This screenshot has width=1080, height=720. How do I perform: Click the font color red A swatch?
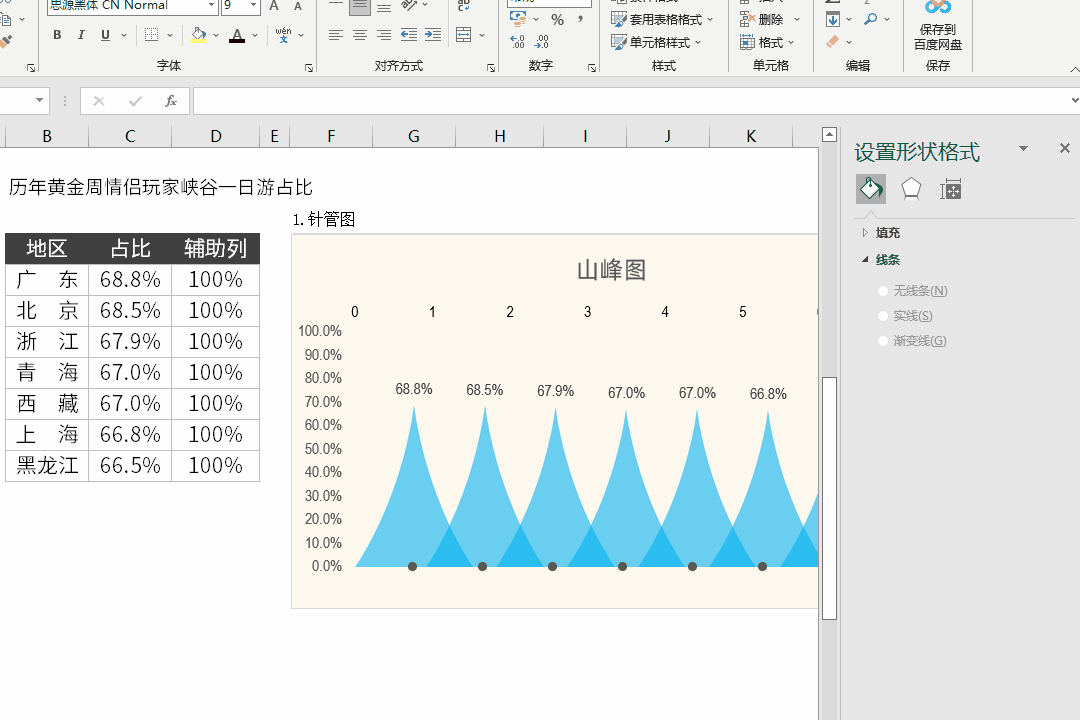(236, 35)
